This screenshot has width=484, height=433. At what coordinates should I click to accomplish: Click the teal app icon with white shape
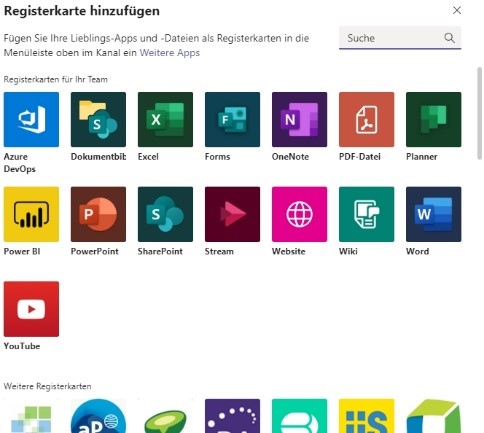(x=299, y=416)
